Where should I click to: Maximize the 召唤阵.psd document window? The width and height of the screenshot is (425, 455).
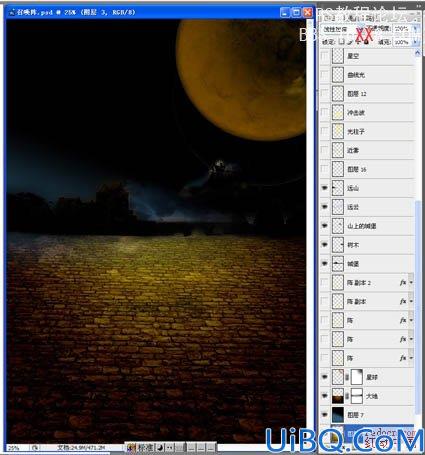(x=296, y=13)
